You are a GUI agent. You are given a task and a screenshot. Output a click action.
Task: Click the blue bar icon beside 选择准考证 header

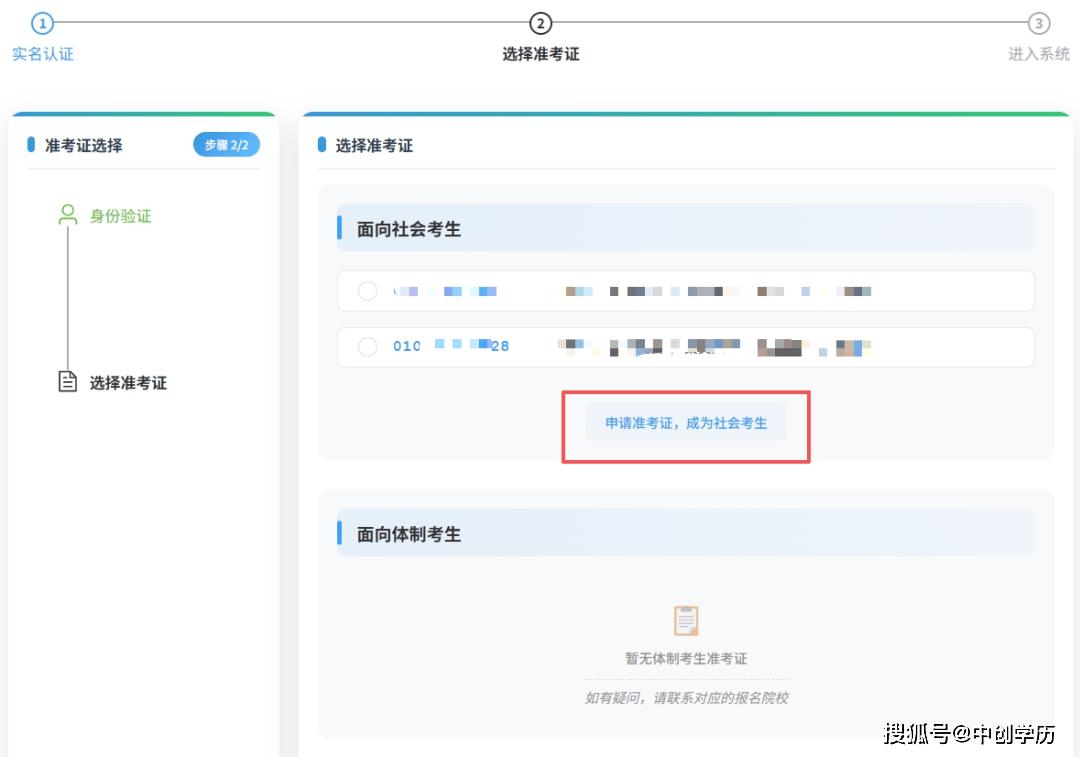pyautogui.click(x=323, y=144)
